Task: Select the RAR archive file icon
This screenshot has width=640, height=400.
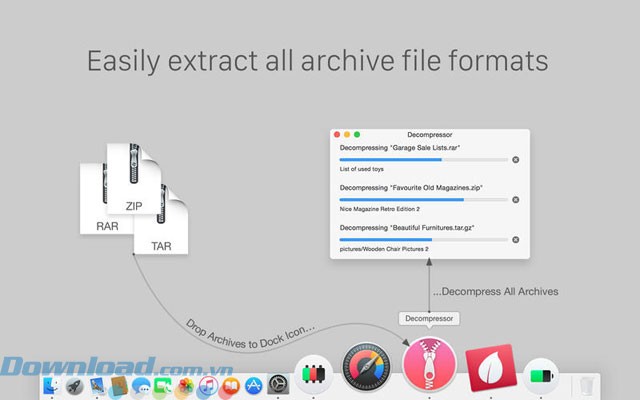Action: click(x=105, y=205)
